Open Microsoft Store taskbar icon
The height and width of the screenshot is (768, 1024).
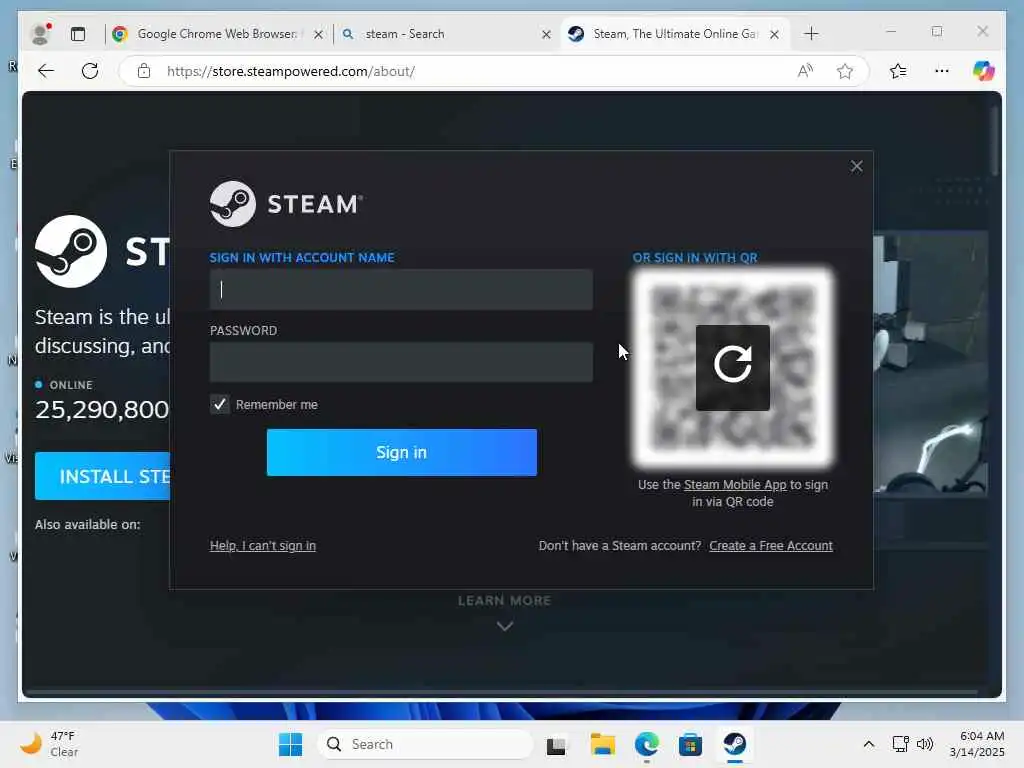[x=690, y=744]
